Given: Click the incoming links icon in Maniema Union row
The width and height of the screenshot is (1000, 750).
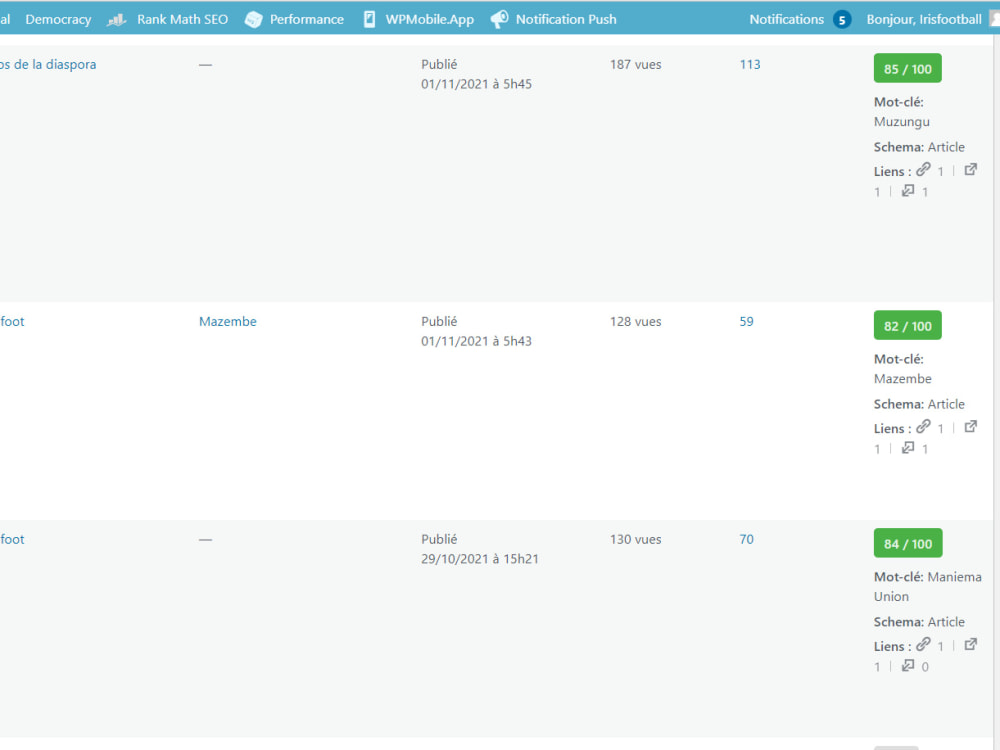Looking at the screenshot, I should tap(908, 665).
